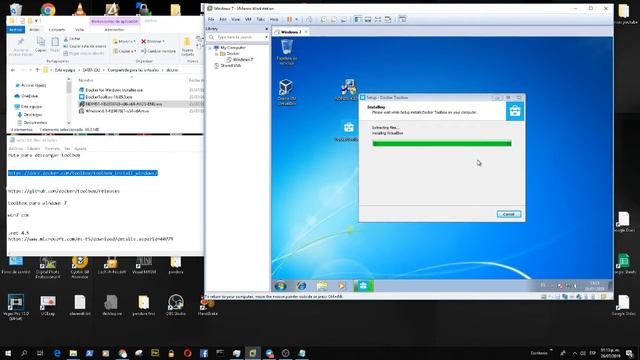Image resolution: width=640 pixels, height=360 pixels.
Task: Click the Oracle VM VirtualBox desktop icon in VM
Action: 286,92
